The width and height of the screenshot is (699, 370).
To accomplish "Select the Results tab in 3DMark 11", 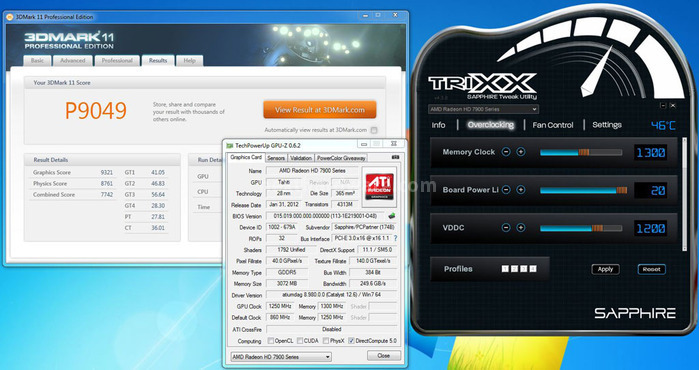I will (x=158, y=60).
